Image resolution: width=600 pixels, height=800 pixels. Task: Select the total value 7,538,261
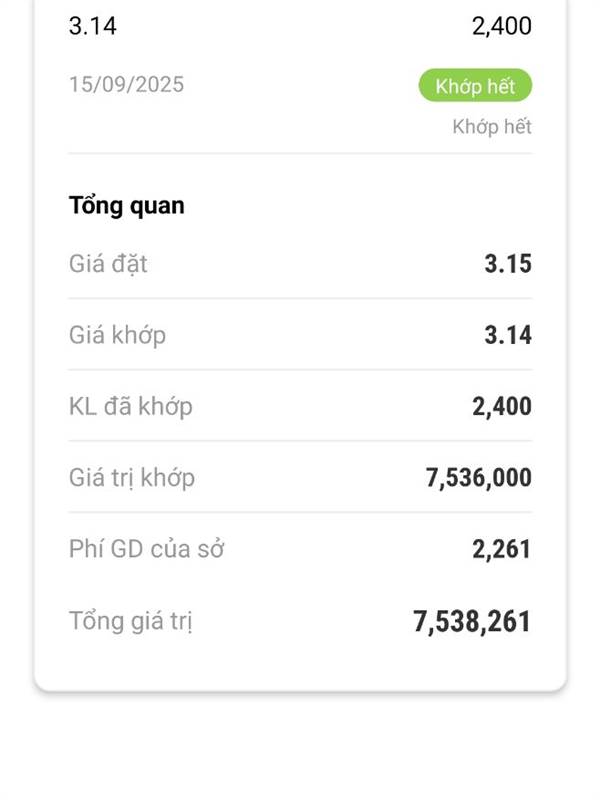(x=471, y=622)
